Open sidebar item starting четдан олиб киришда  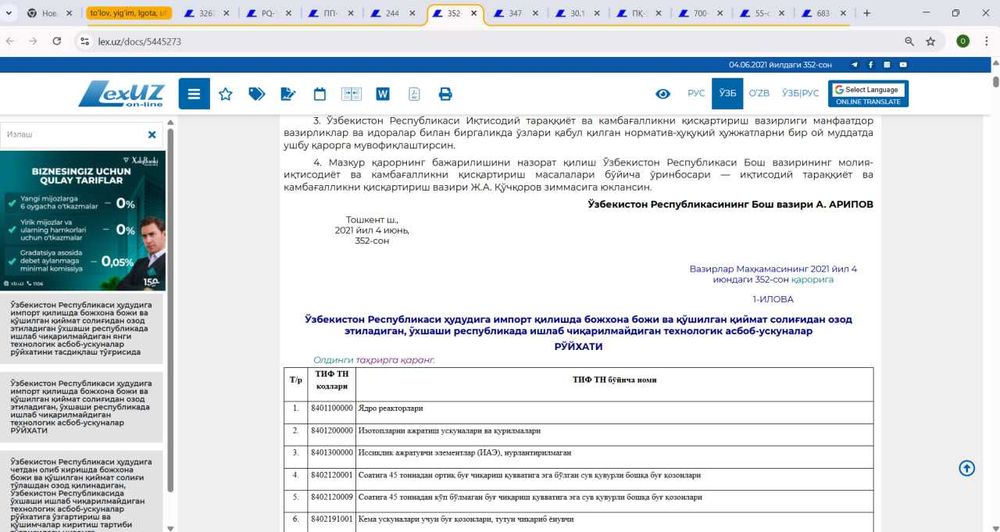(x=81, y=491)
